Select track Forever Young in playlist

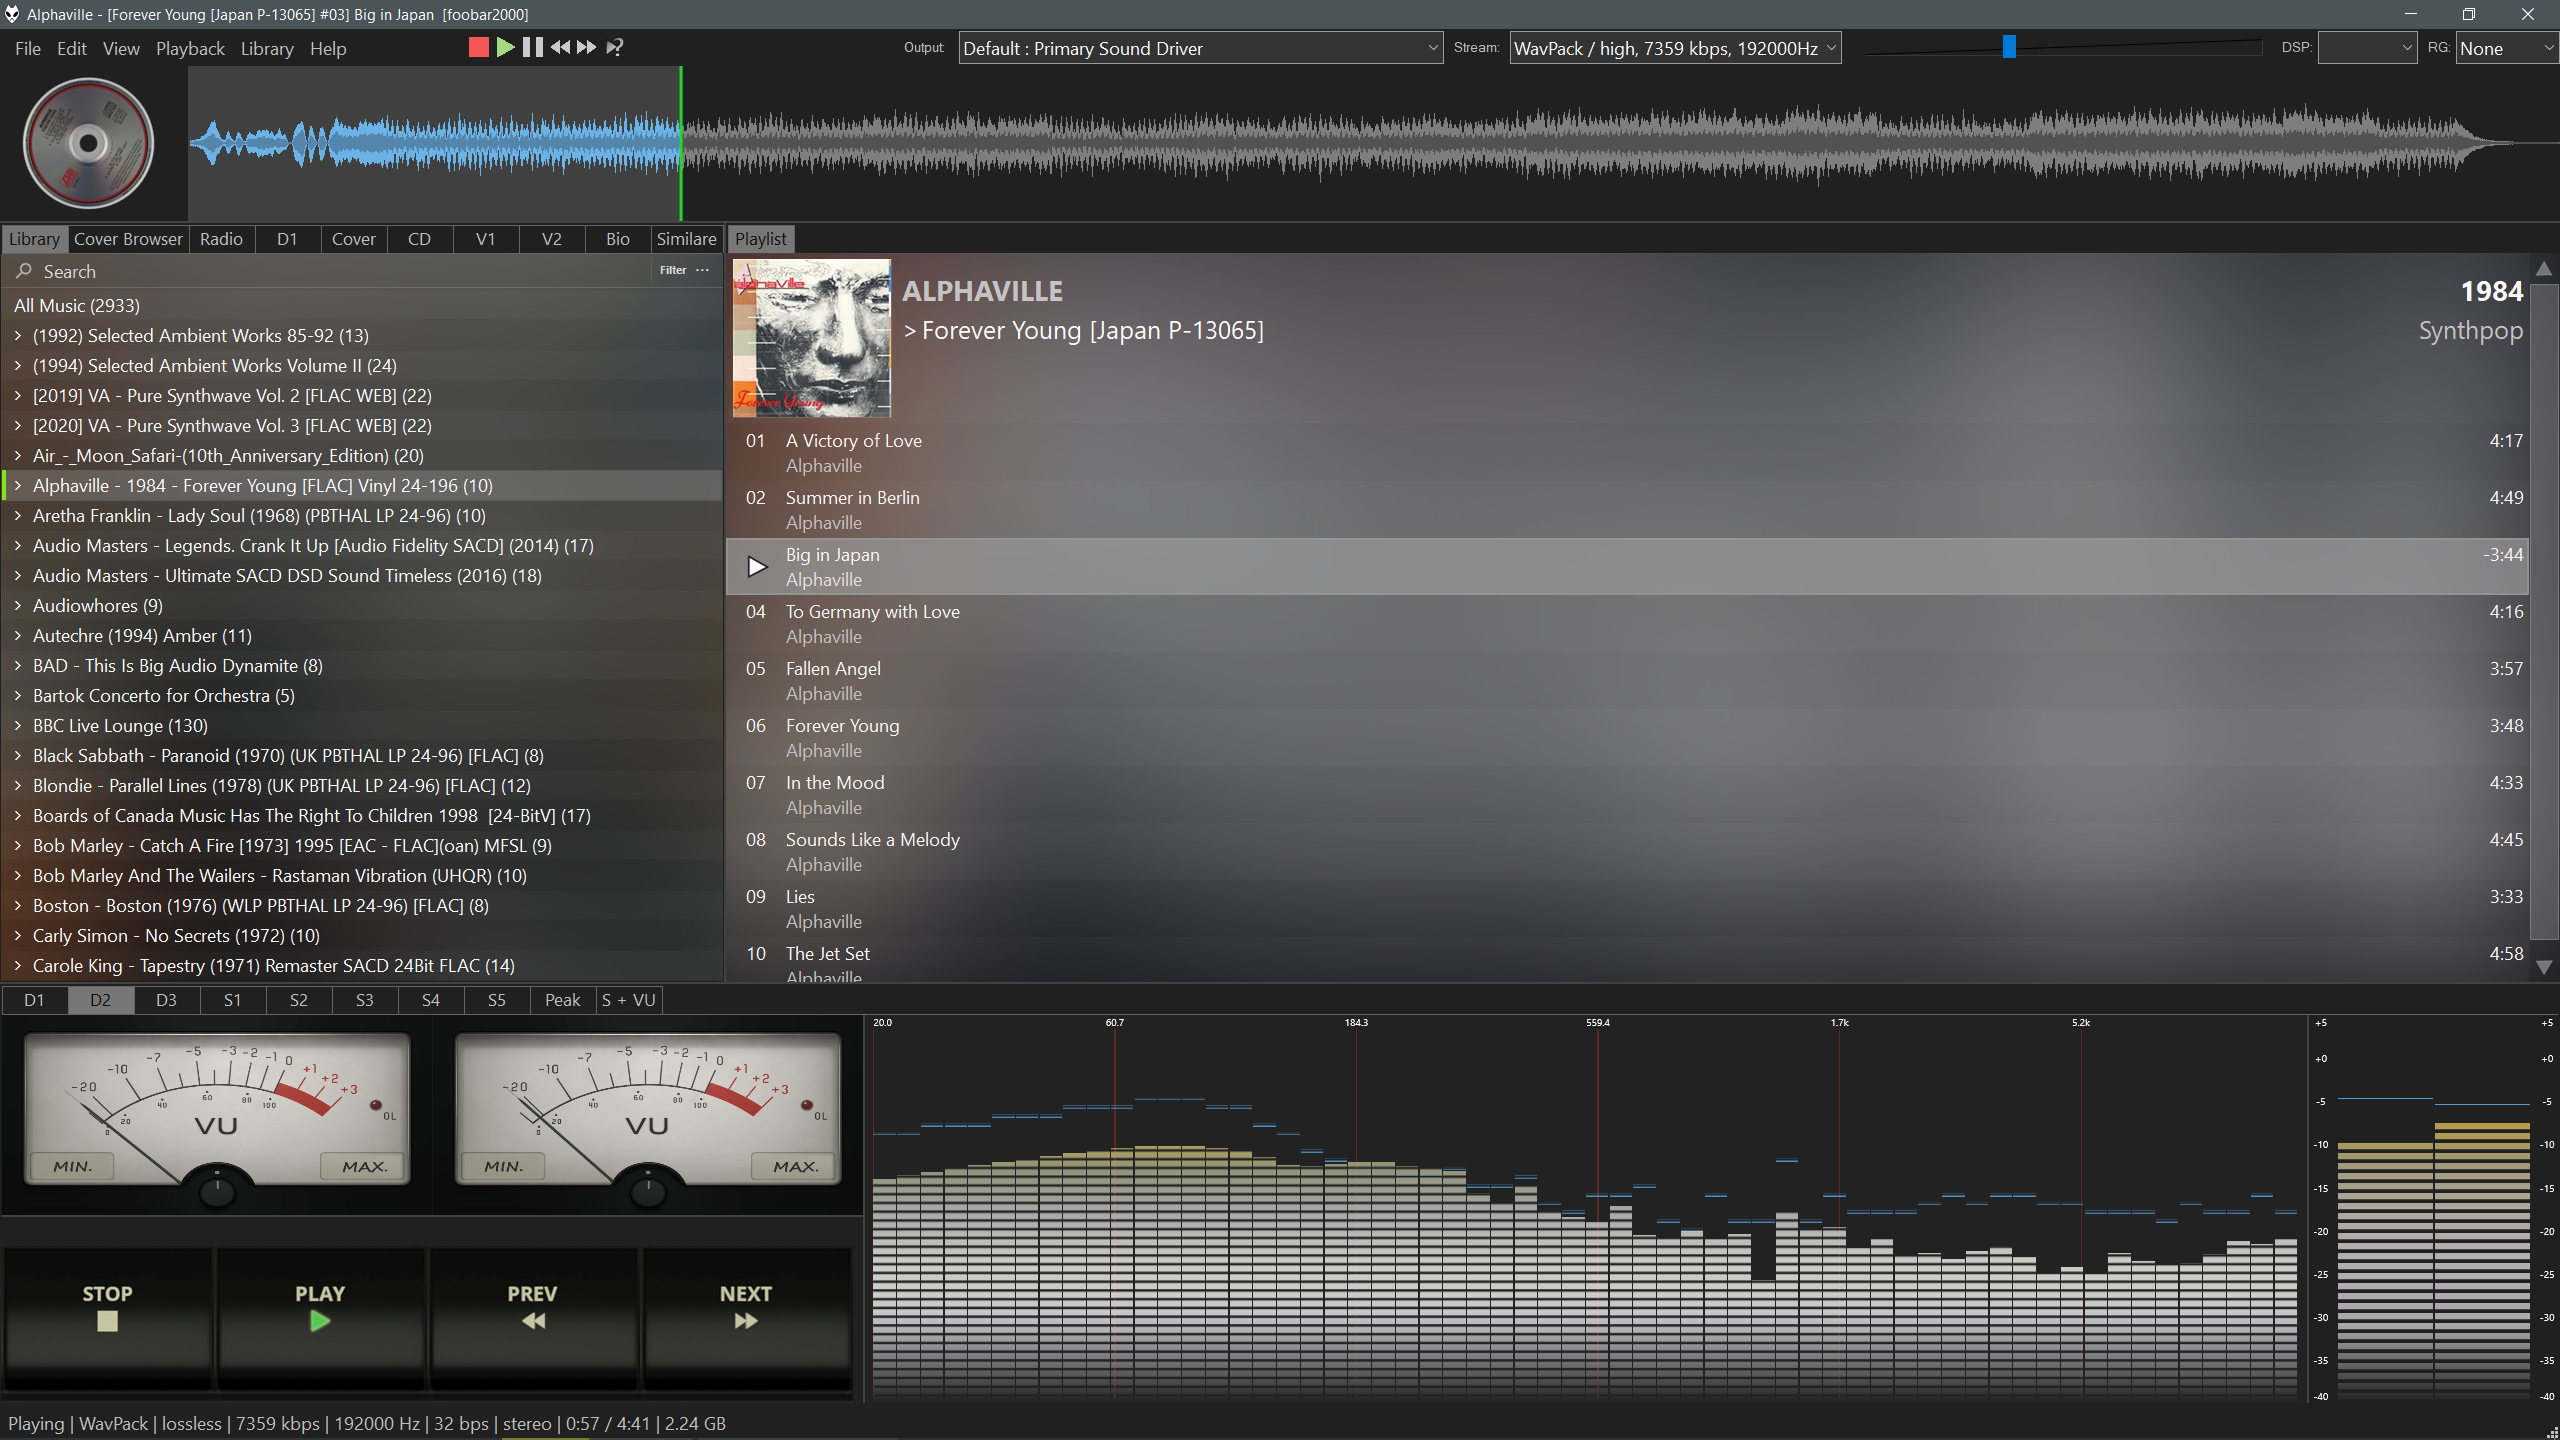(x=842, y=726)
